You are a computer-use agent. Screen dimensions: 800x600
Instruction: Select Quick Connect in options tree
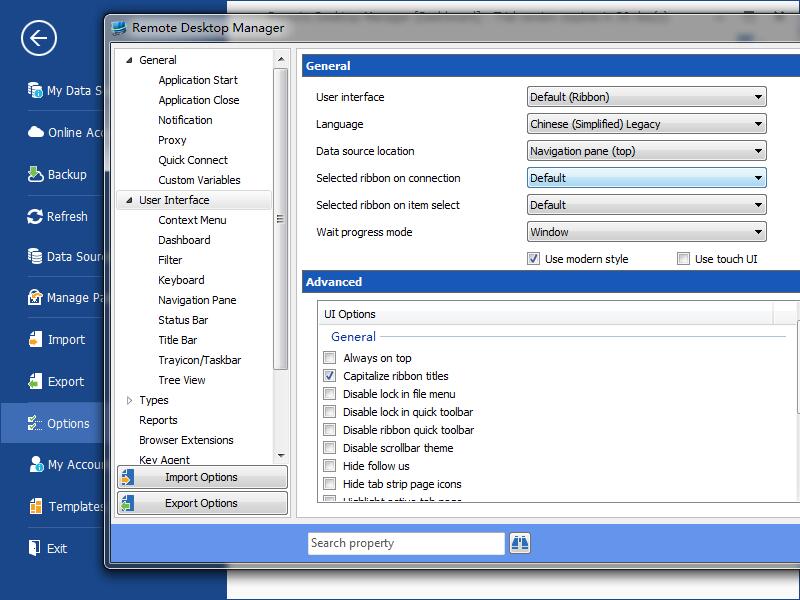[x=193, y=160]
